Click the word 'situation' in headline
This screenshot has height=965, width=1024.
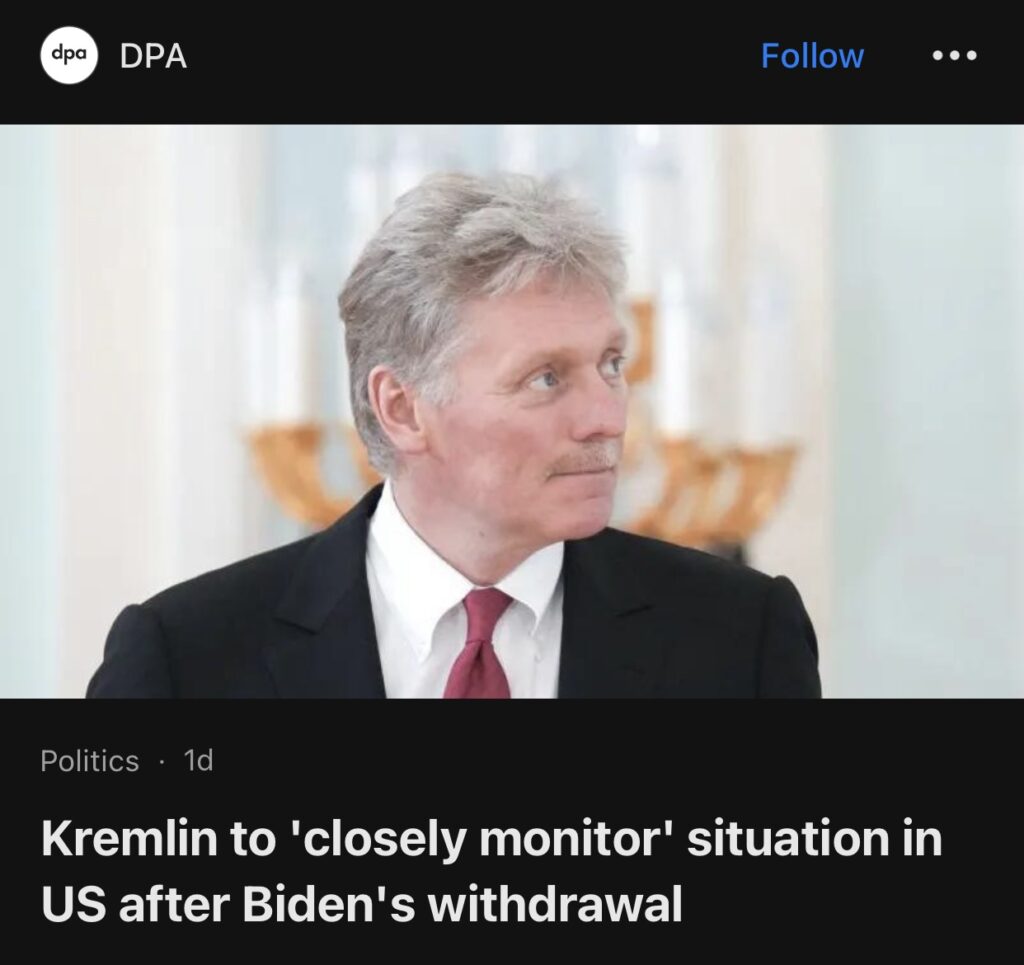tap(788, 838)
